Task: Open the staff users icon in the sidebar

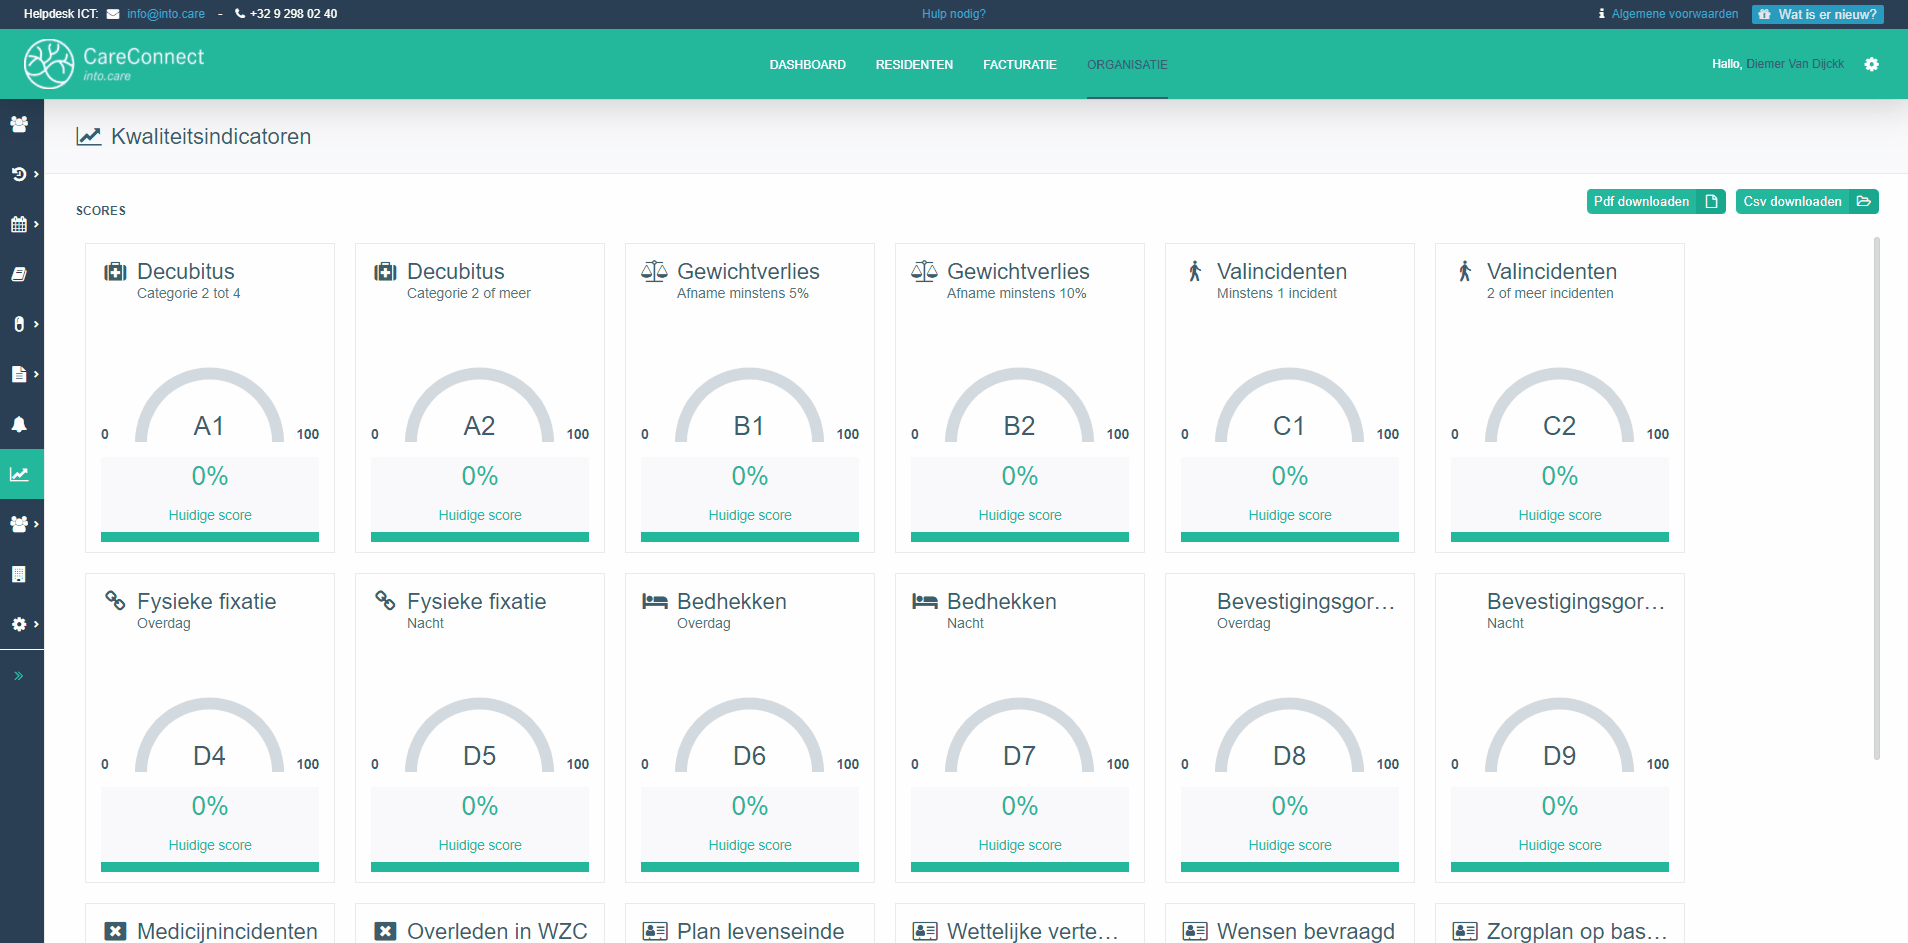Action: coord(18,524)
